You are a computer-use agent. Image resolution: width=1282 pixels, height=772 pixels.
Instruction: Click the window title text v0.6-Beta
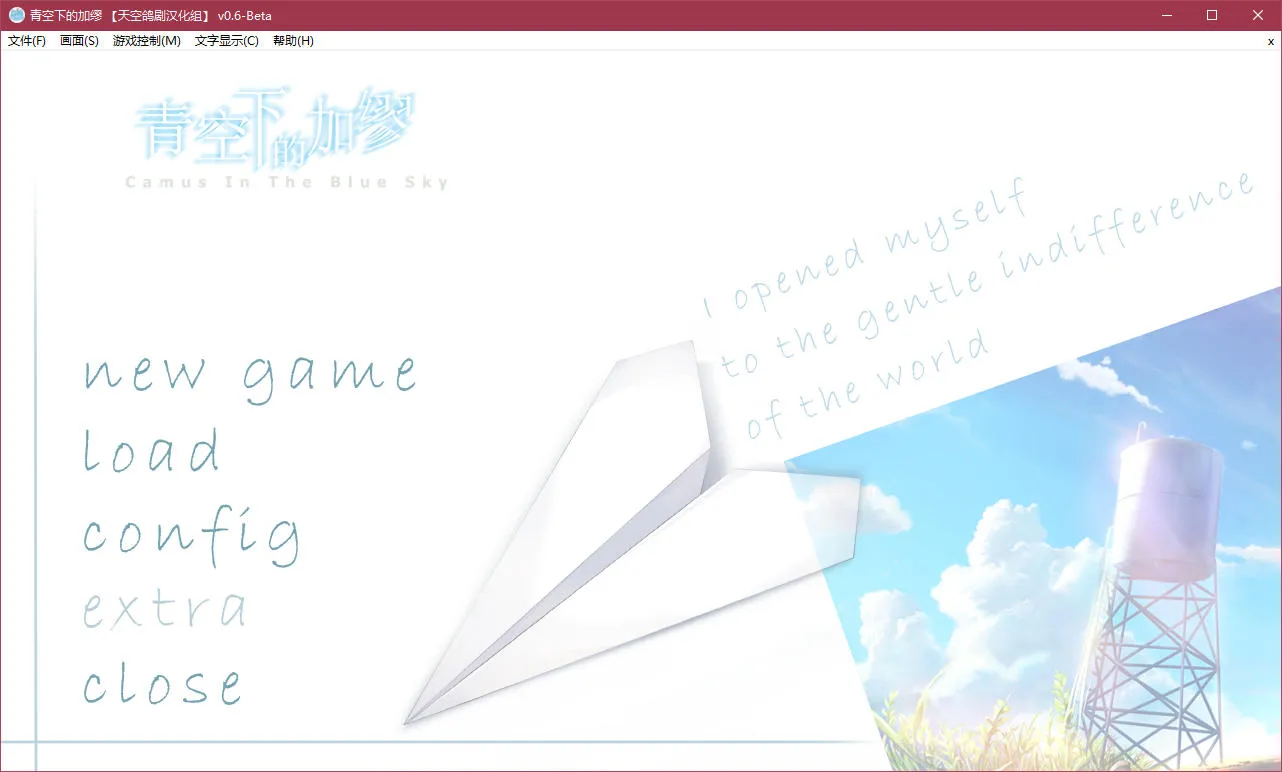(x=244, y=15)
